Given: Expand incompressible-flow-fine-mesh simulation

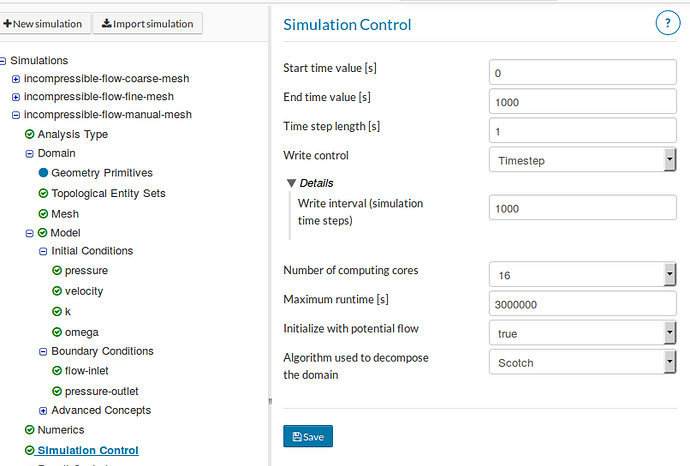Looking at the screenshot, I should (16, 97).
